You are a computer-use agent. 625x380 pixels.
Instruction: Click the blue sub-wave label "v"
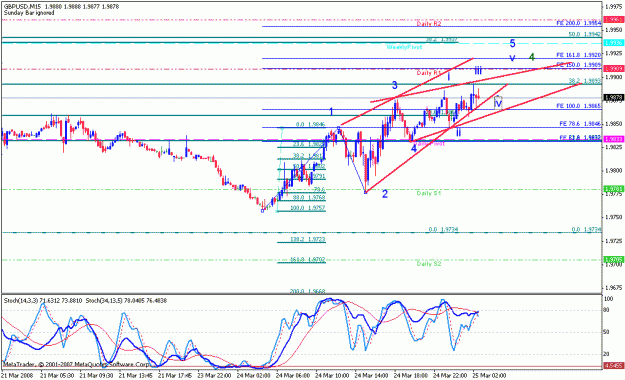[513, 58]
